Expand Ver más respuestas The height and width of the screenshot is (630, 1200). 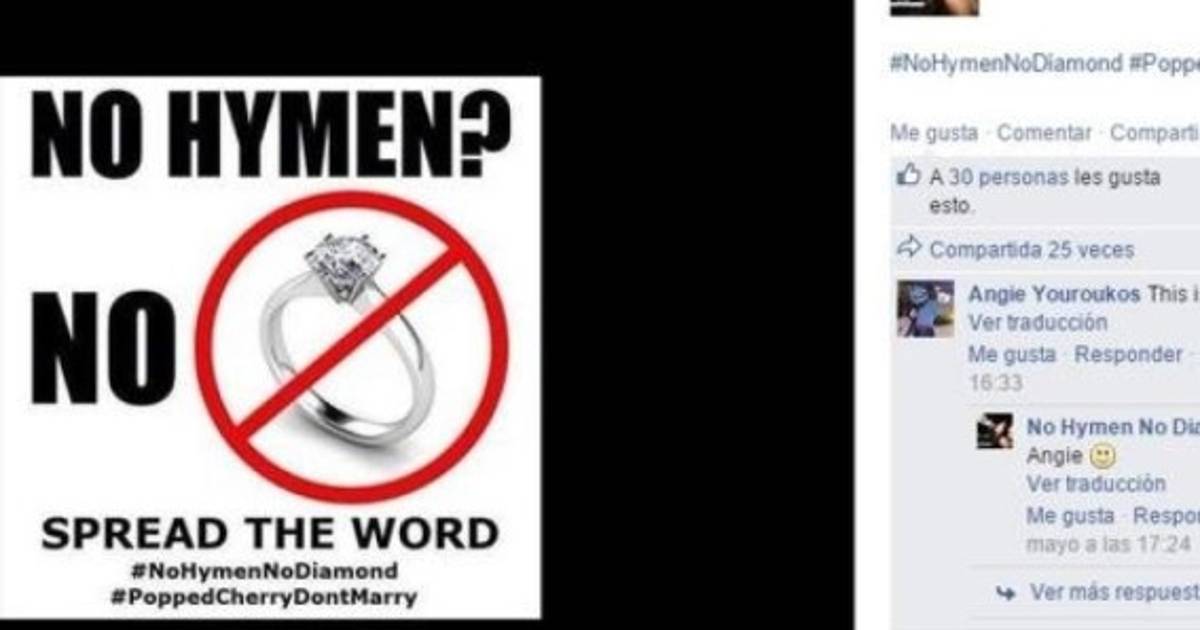1115,593
